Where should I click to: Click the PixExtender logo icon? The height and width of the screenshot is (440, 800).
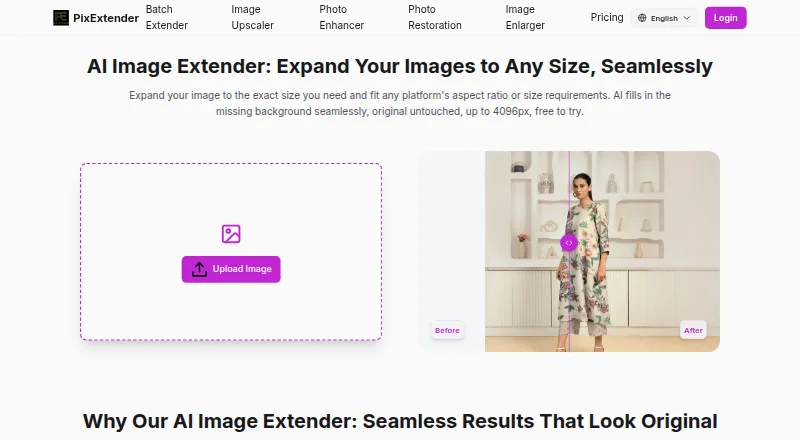tap(61, 18)
